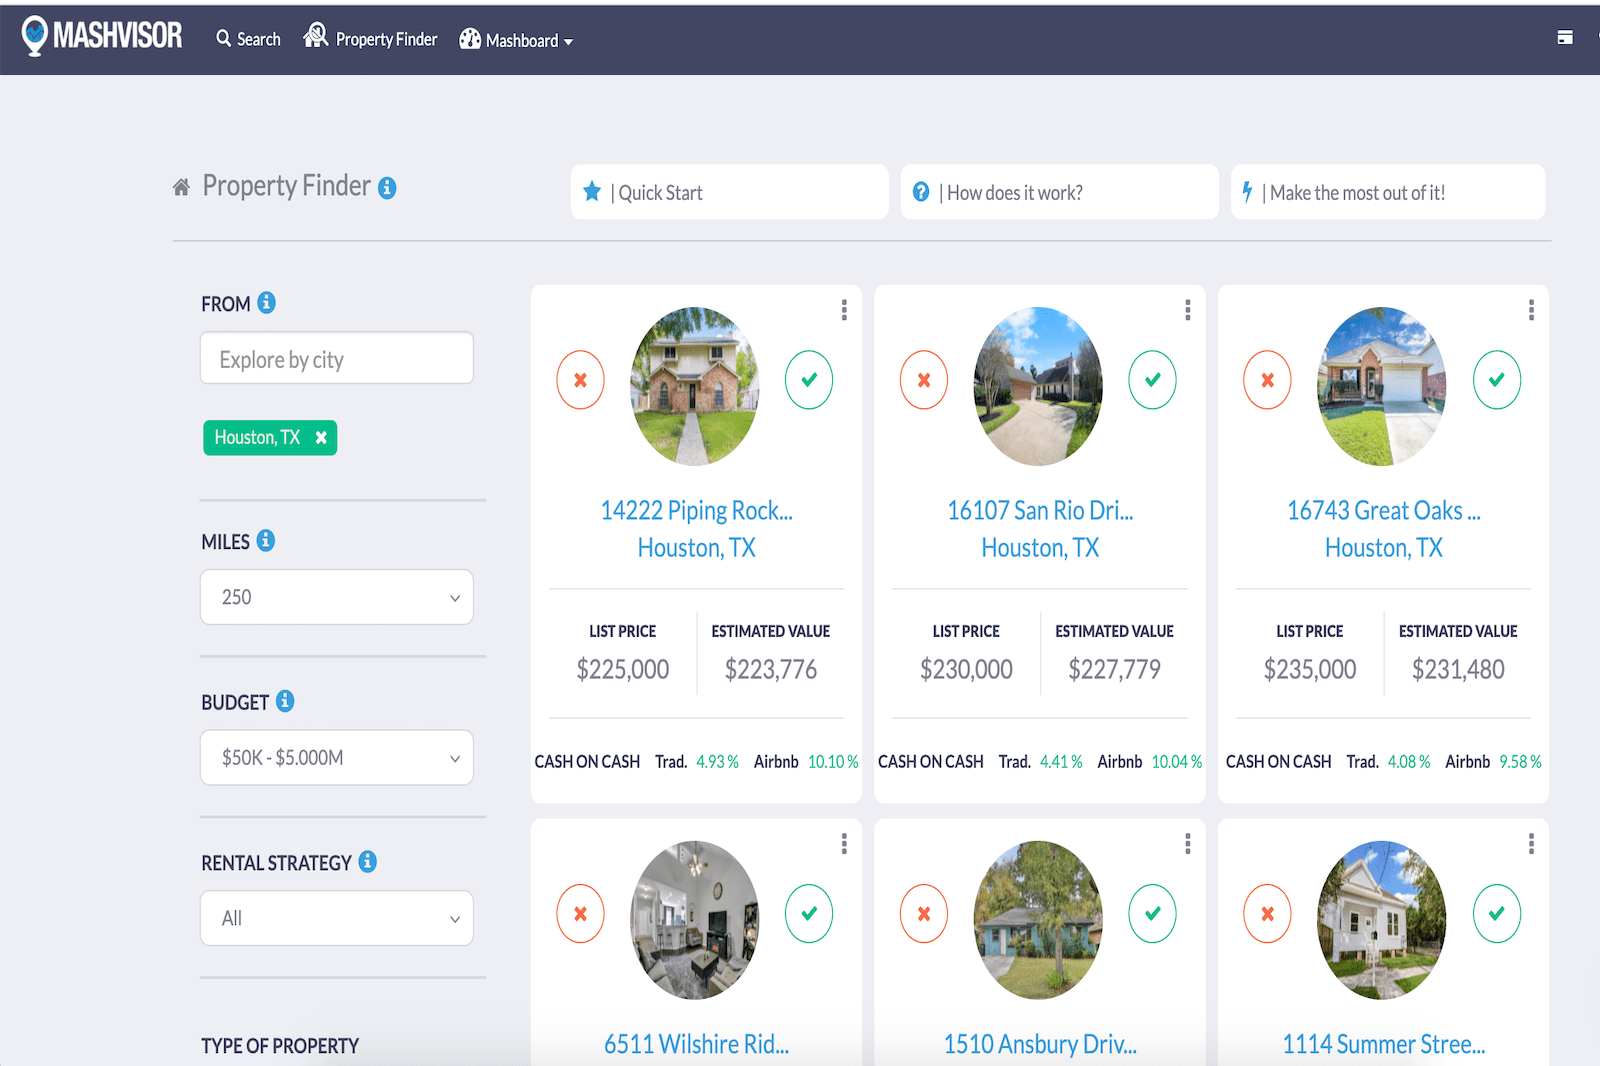This screenshot has height=1066, width=1600.
Task: Expand the MILES dropdown showing 250
Action: coord(337,597)
